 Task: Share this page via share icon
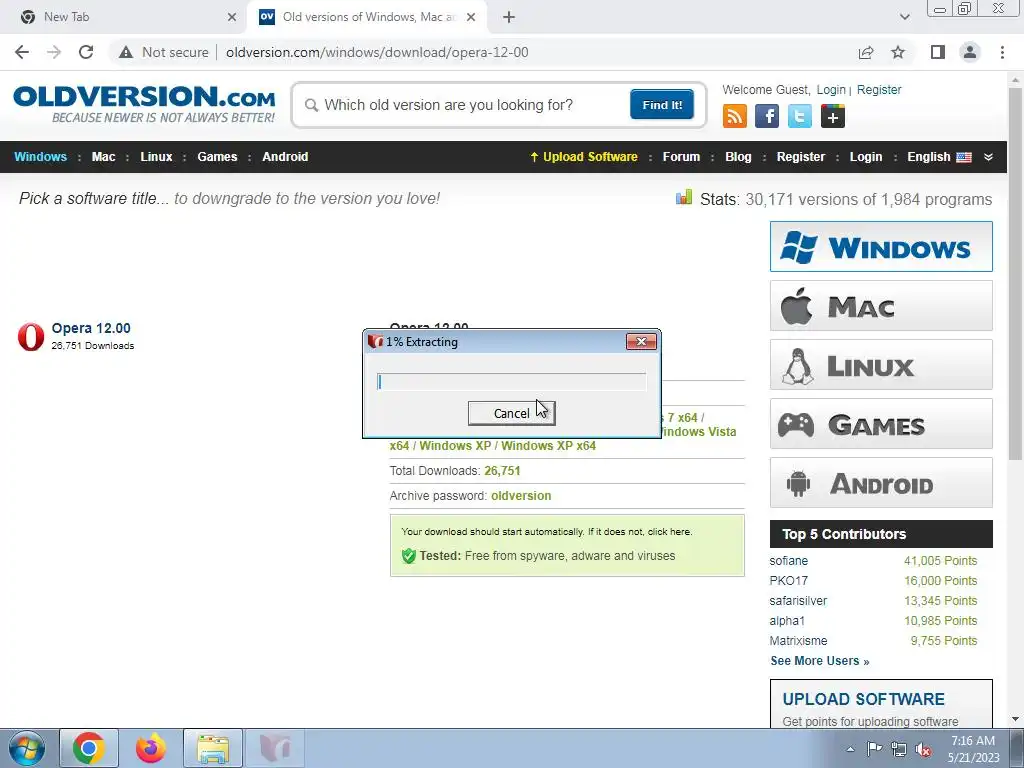tap(866, 52)
